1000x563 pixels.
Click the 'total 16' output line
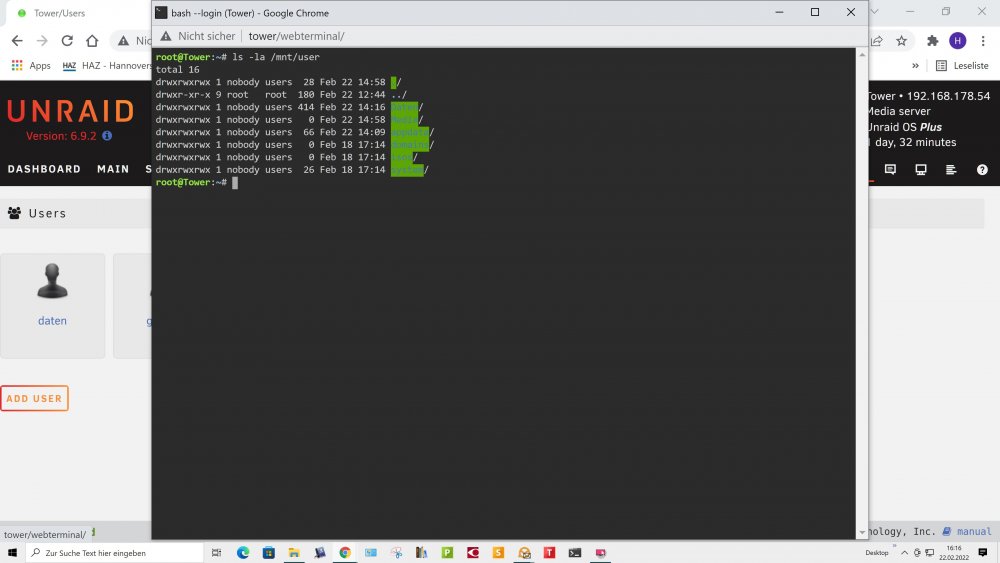177,69
